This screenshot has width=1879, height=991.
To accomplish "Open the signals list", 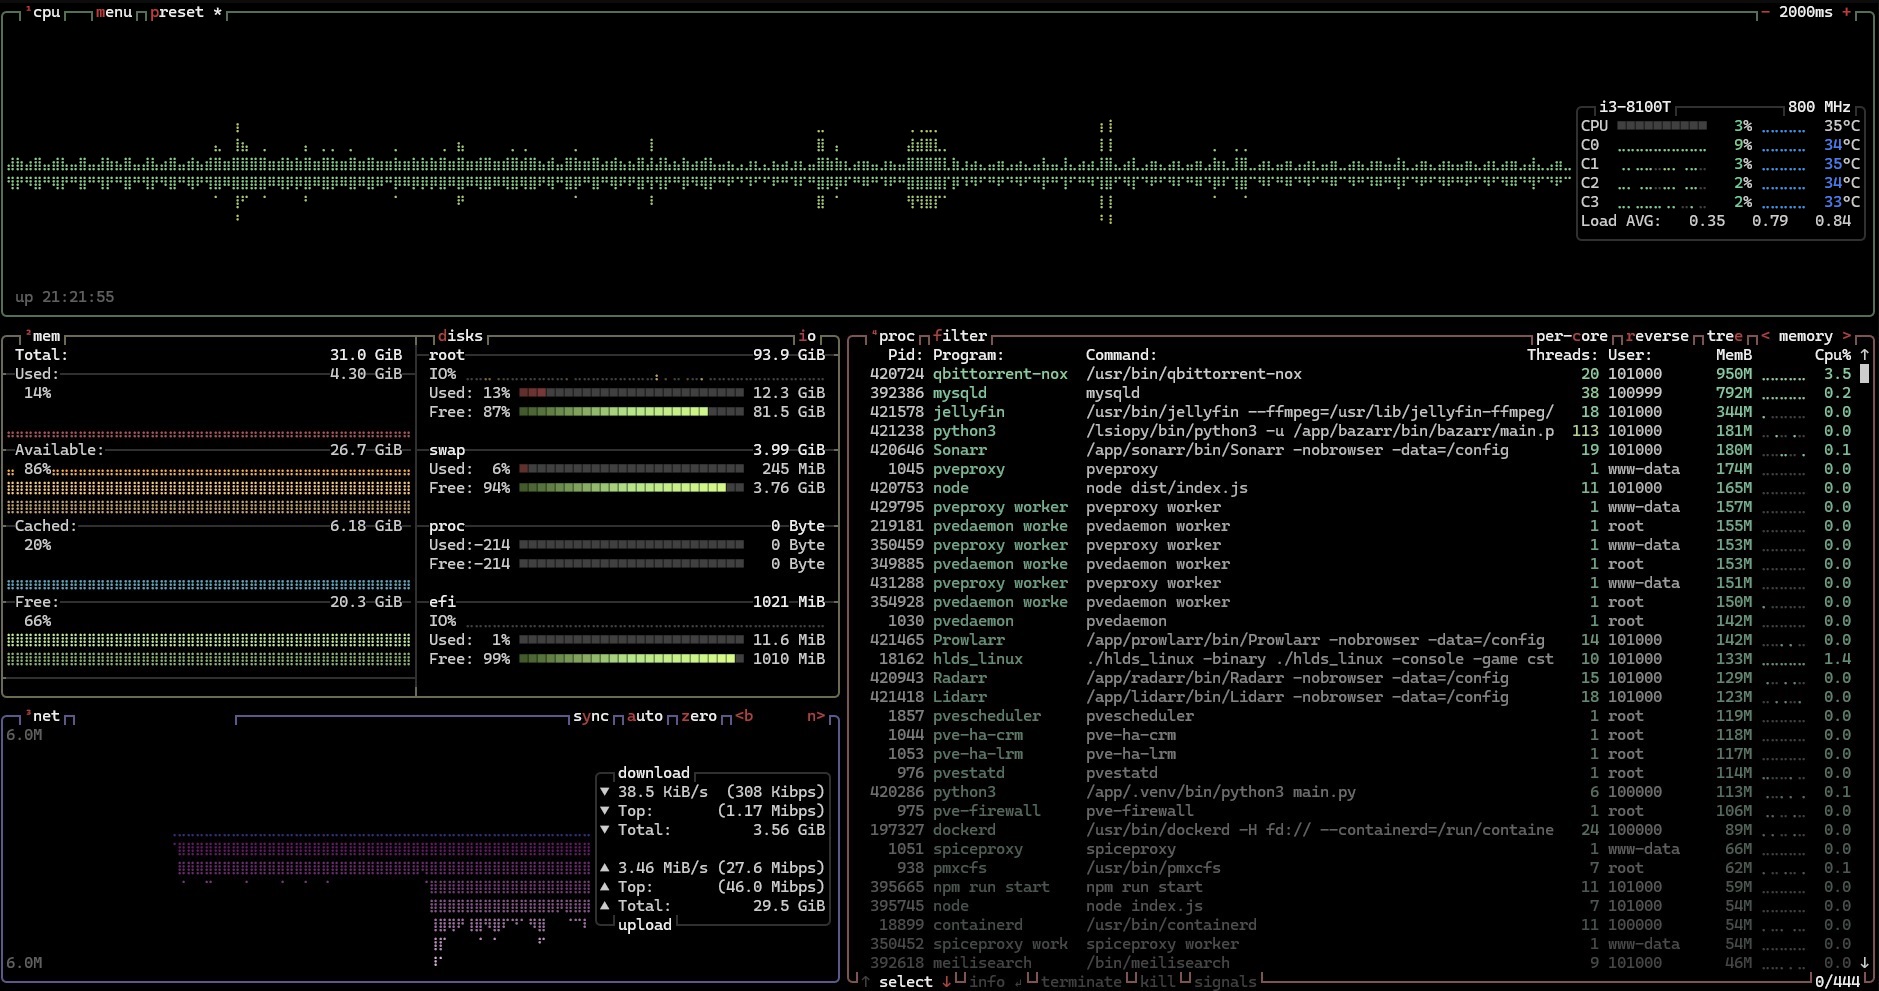I will tap(1225, 982).
